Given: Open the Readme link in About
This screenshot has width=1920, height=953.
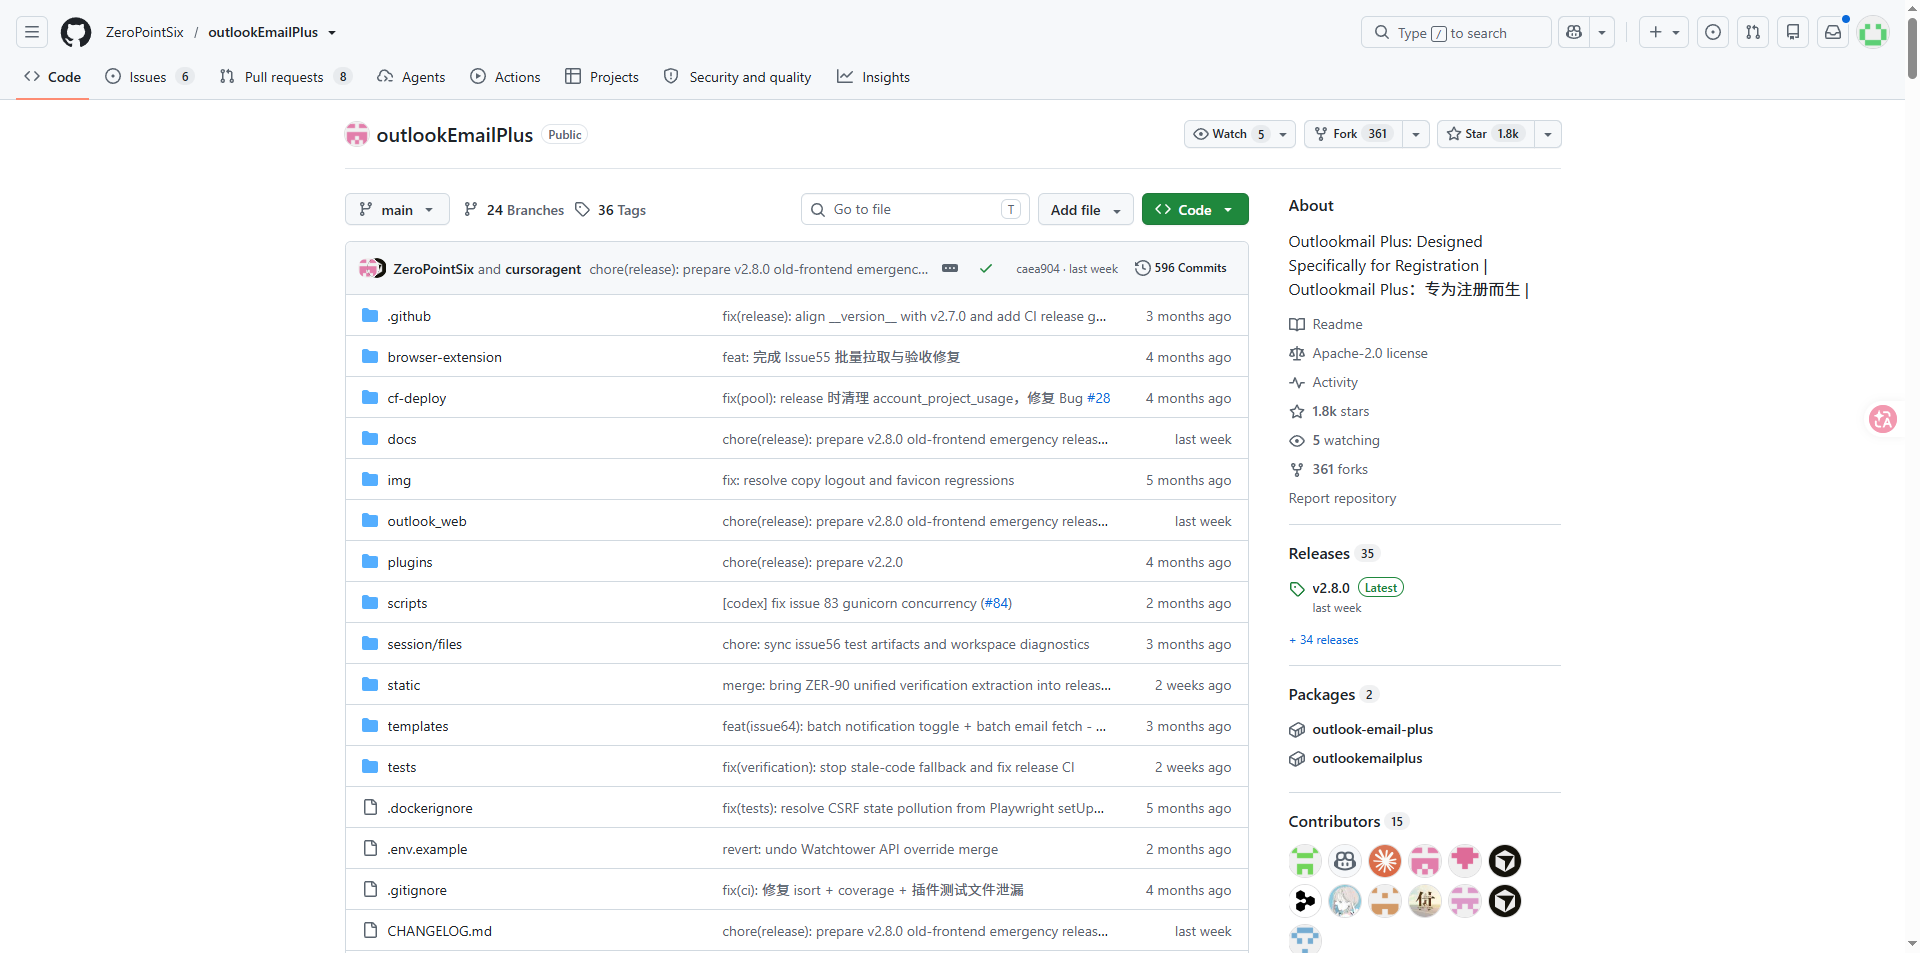Looking at the screenshot, I should coord(1326,324).
